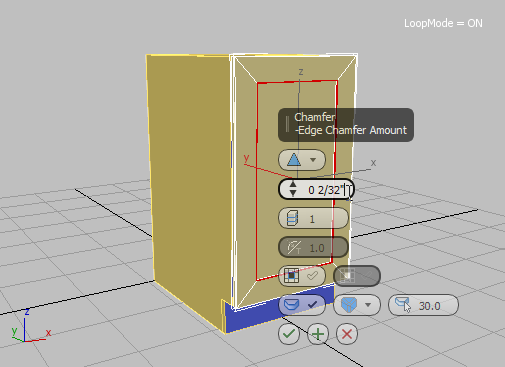Cancel the chamfer with the red X button
This screenshot has width=505, height=367.
click(x=347, y=334)
